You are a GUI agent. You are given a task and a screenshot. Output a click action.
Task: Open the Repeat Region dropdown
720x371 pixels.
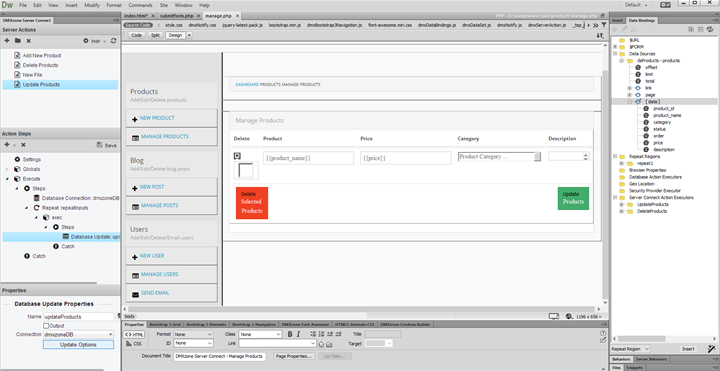(x=630, y=349)
